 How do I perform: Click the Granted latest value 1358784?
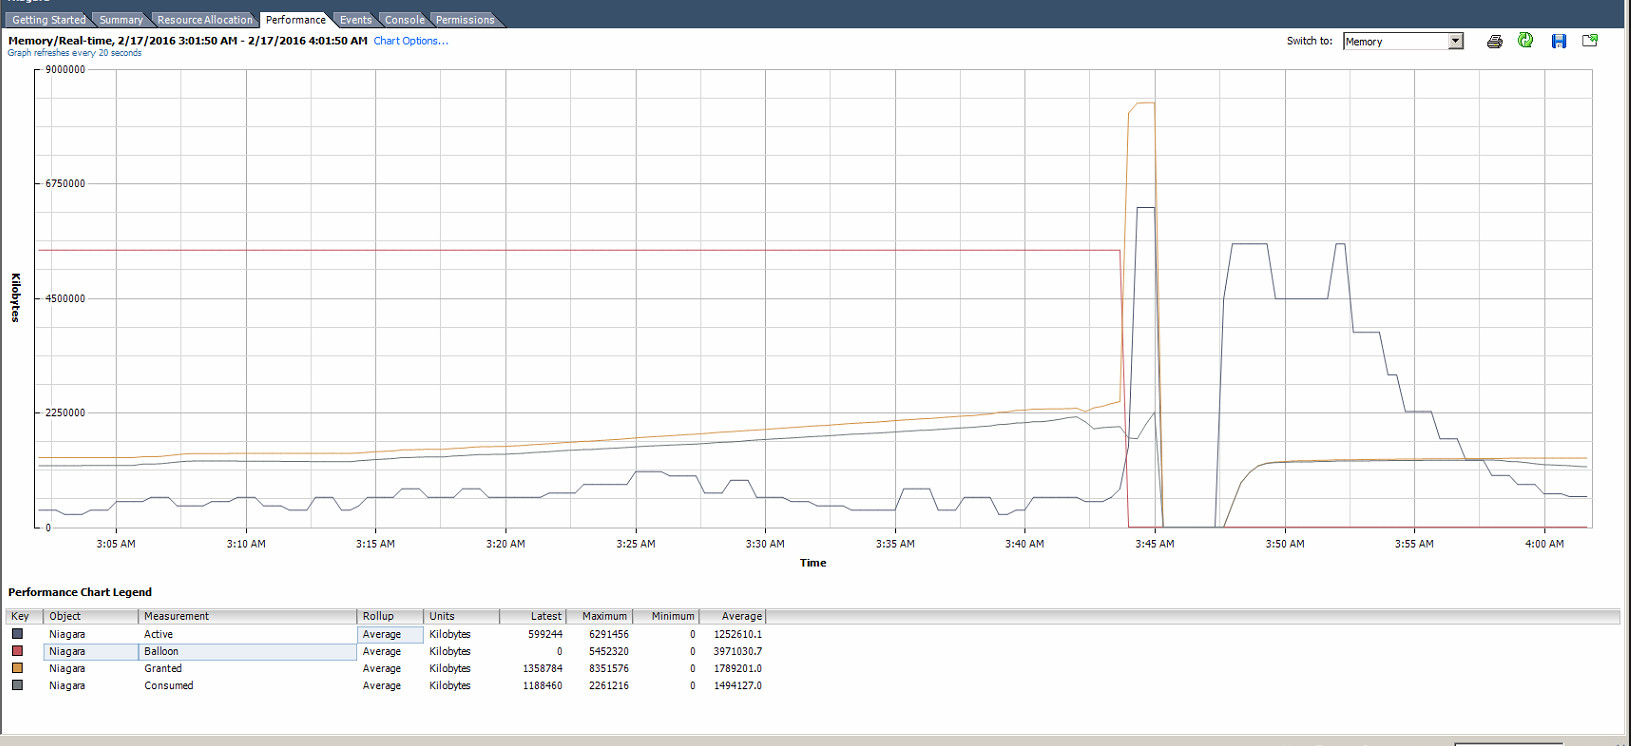pyautogui.click(x=542, y=668)
